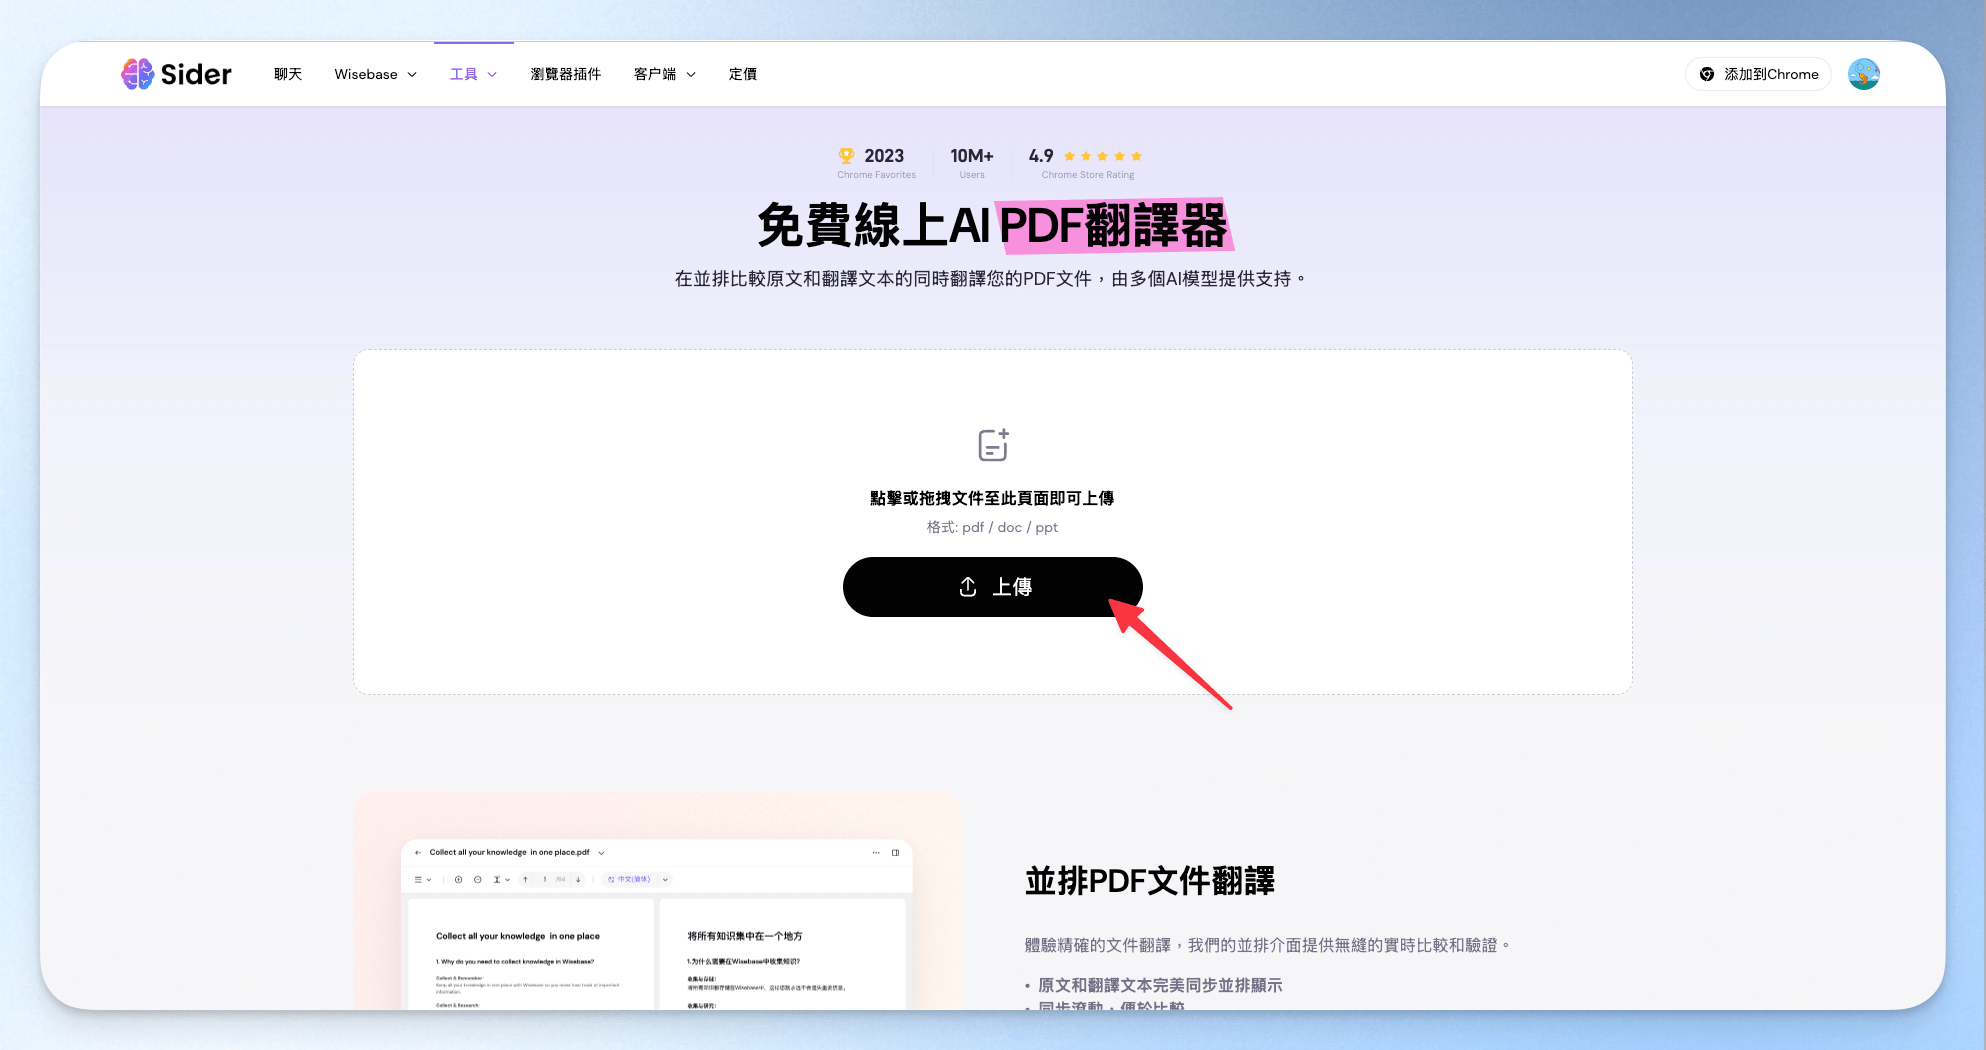Image resolution: width=1986 pixels, height=1050 pixels.
Task: Click the black 上傳 upload button
Action: pos(993,587)
